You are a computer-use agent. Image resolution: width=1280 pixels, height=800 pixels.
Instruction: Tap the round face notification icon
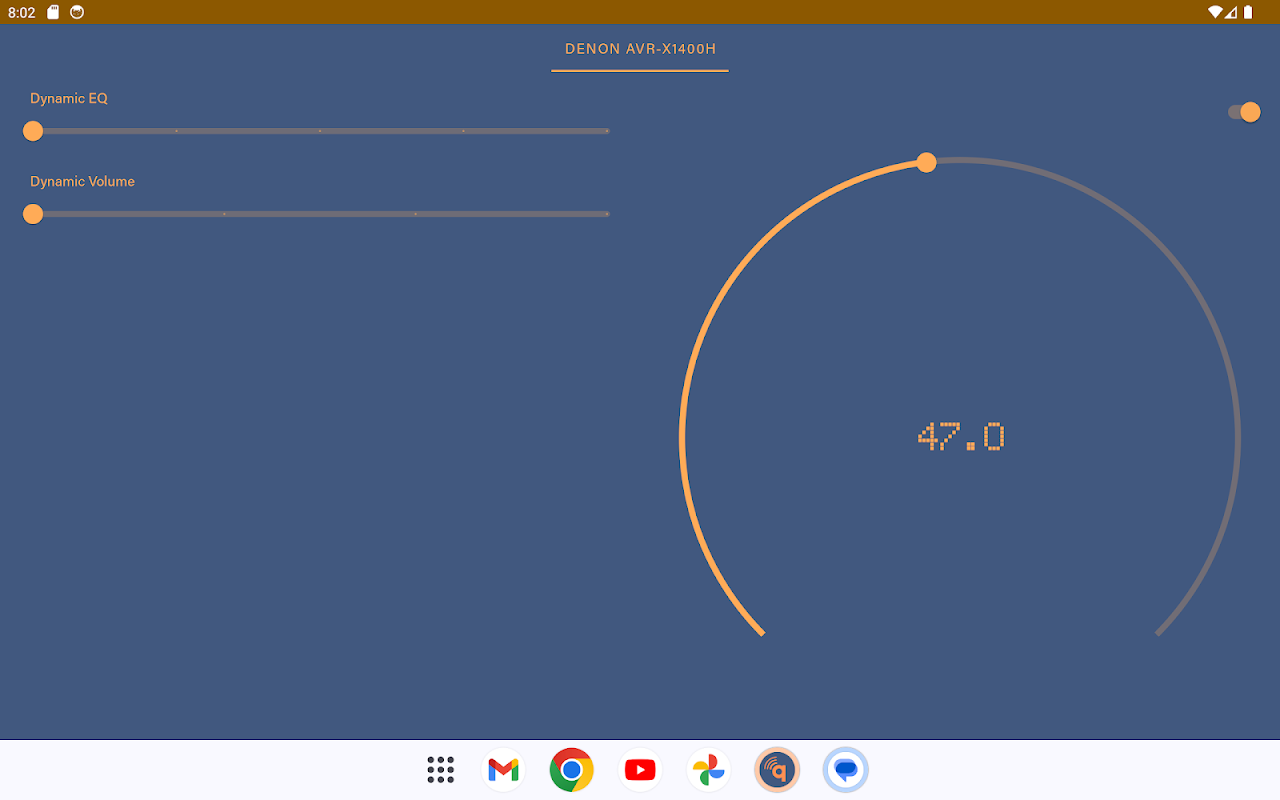click(77, 12)
